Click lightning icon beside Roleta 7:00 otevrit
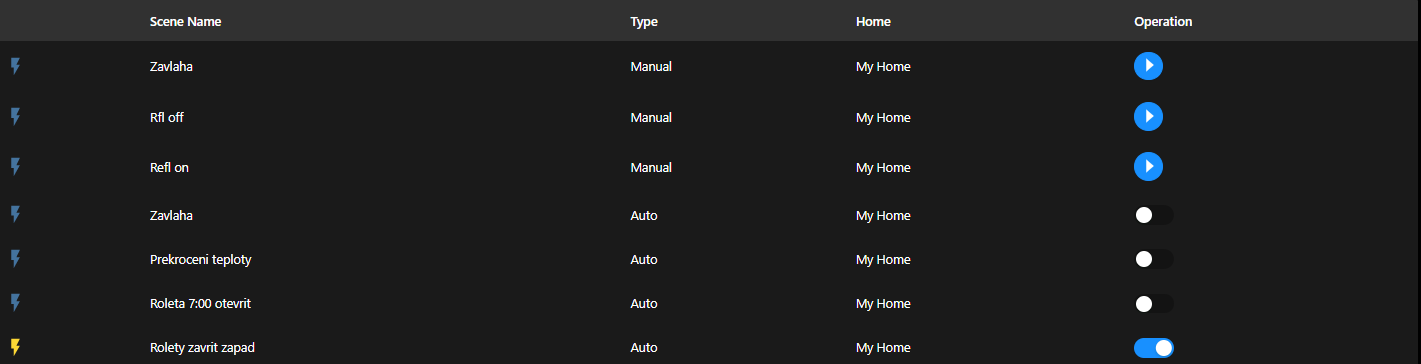Screen dimensions: 1421x364 (x=15, y=303)
